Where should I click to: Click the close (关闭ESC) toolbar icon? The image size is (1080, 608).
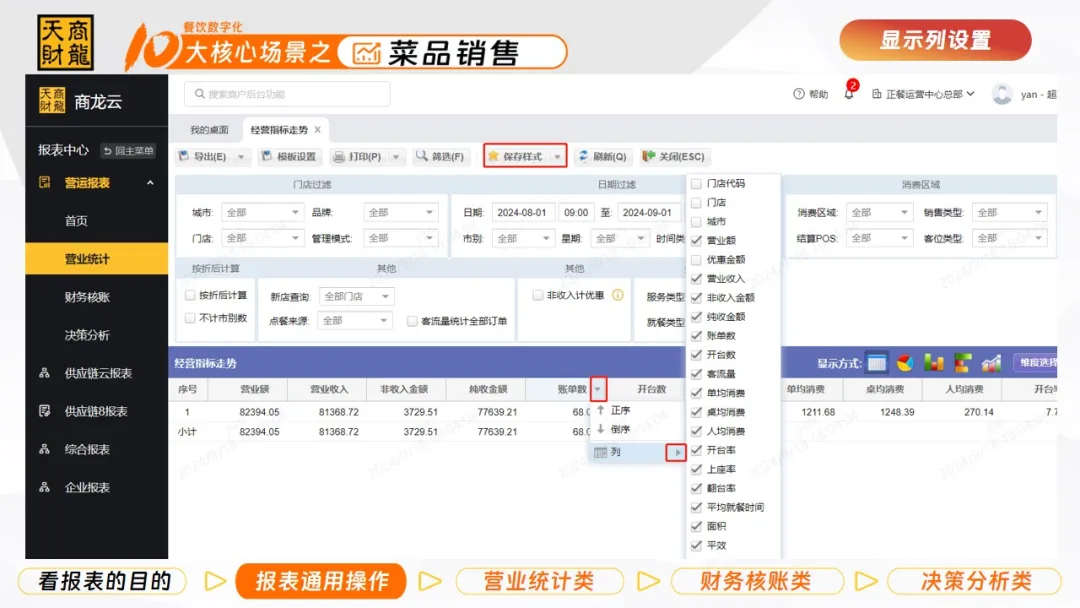click(648, 156)
